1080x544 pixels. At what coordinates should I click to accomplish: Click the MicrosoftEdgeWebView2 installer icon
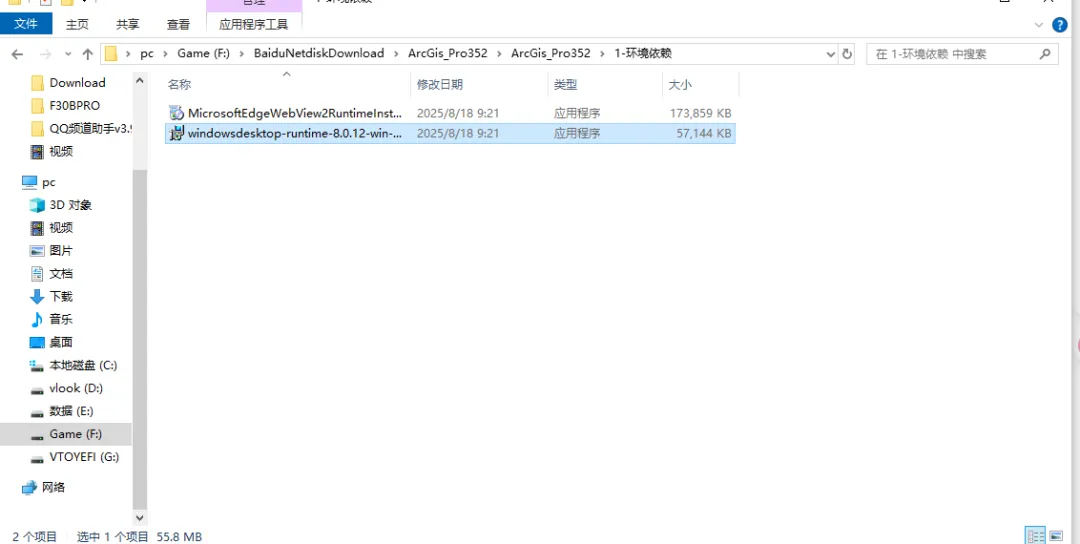[176, 113]
